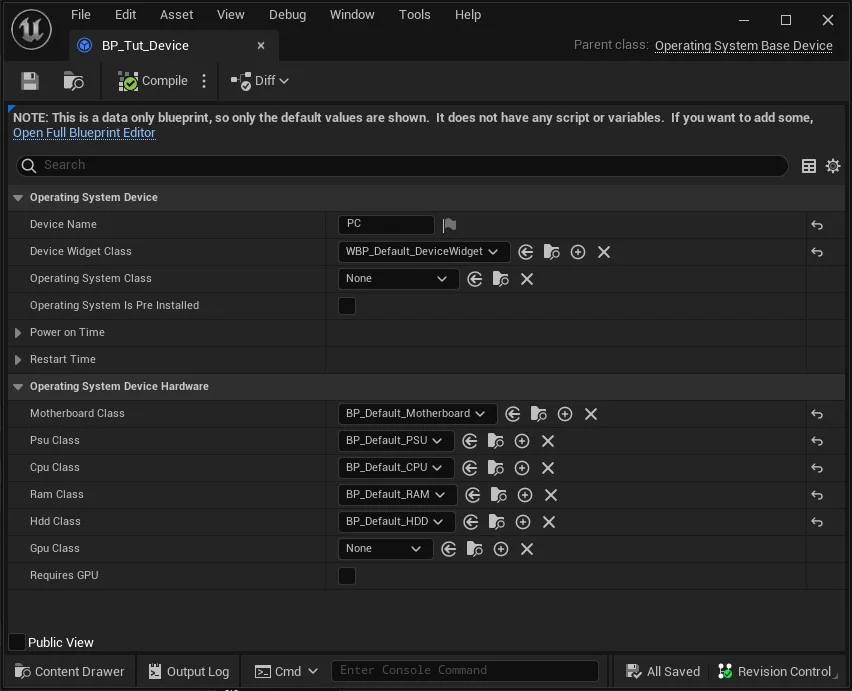Viewport: 852px width, 691px height.
Task: Toggle Operating System Is Pre Installed checkbox
Action: (347, 306)
